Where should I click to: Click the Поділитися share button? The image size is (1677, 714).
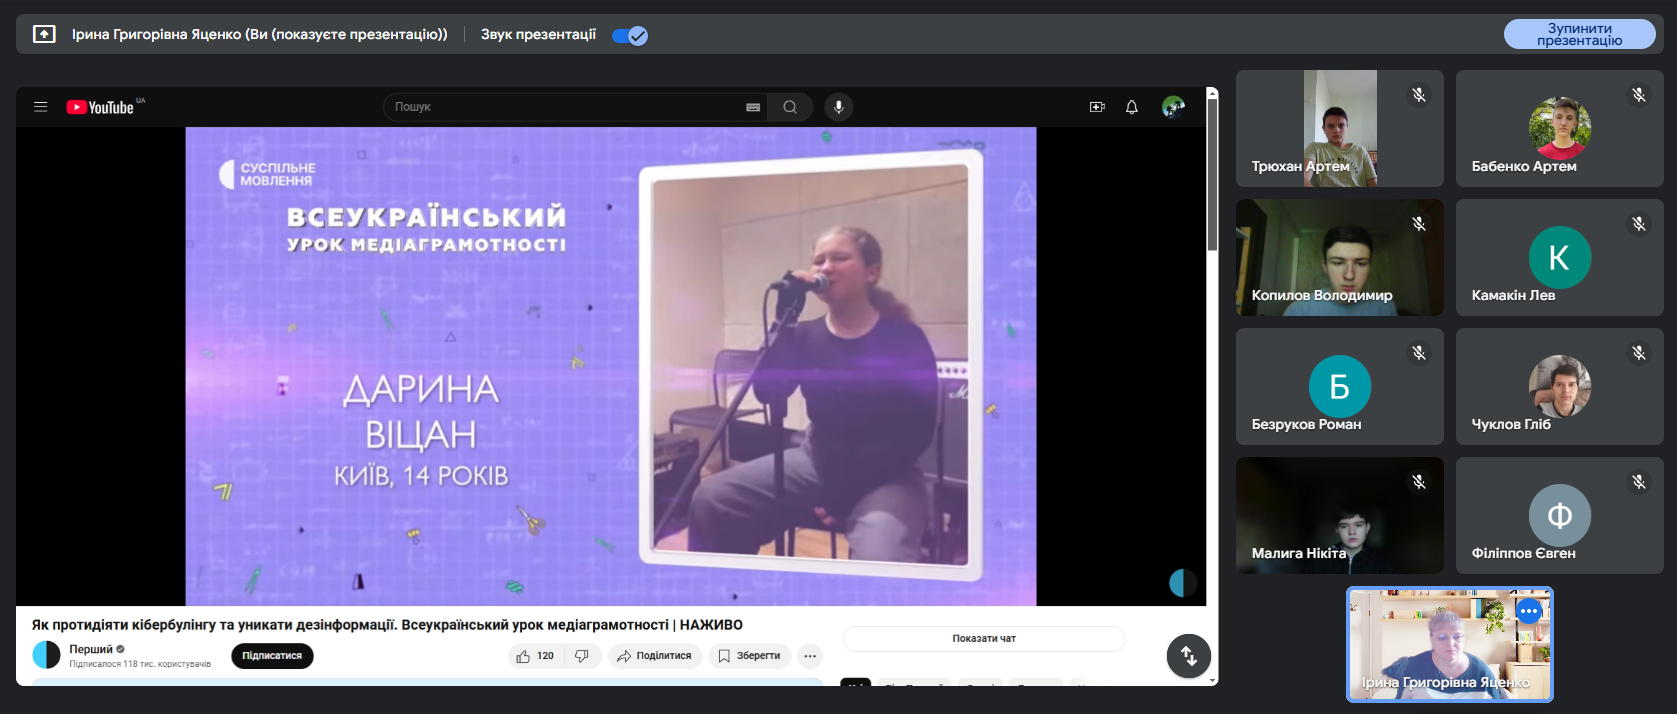coord(654,656)
